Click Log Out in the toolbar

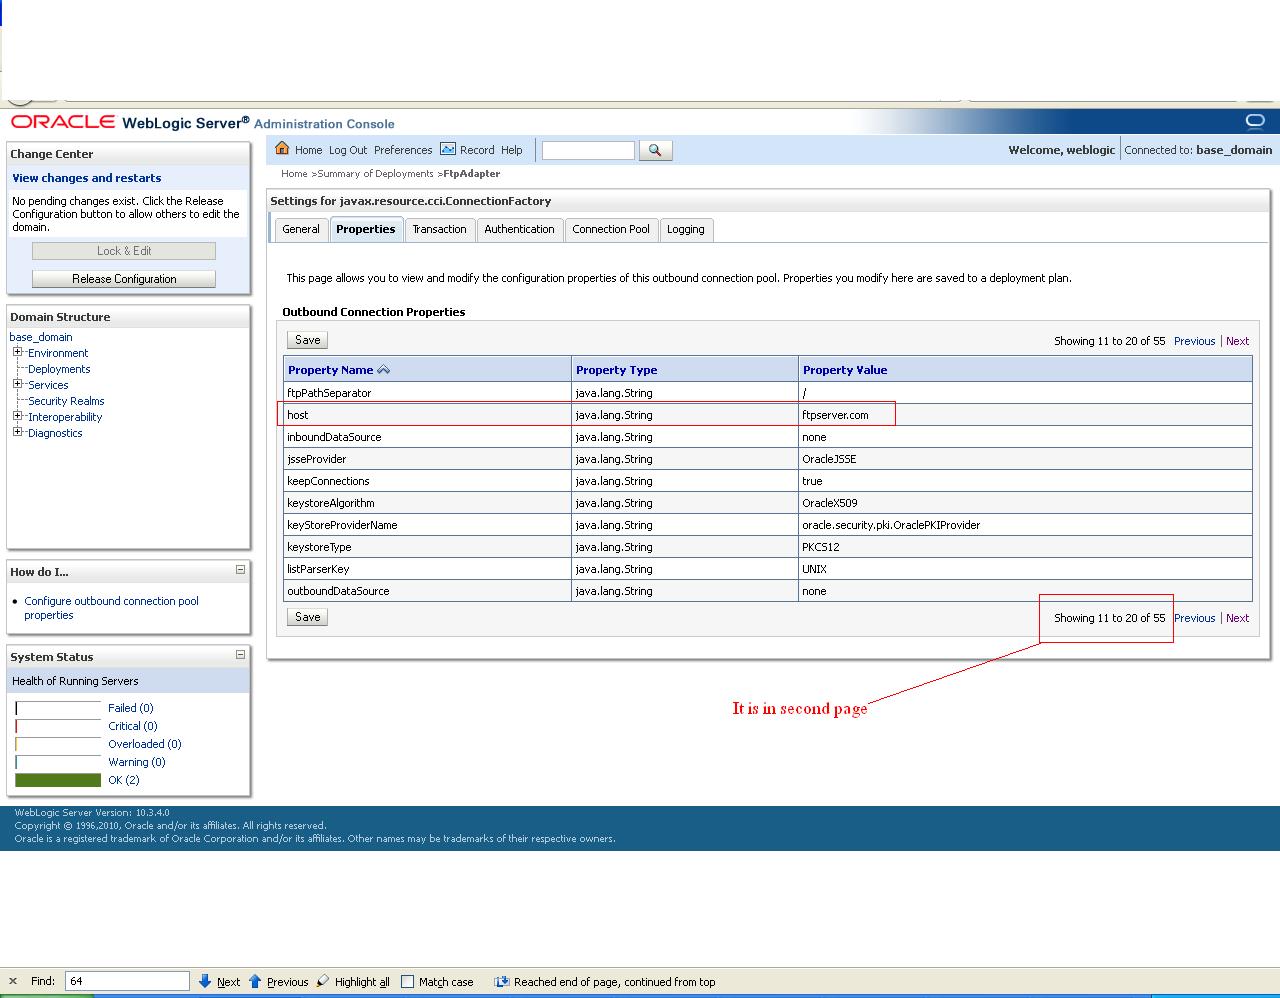(x=348, y=150)
